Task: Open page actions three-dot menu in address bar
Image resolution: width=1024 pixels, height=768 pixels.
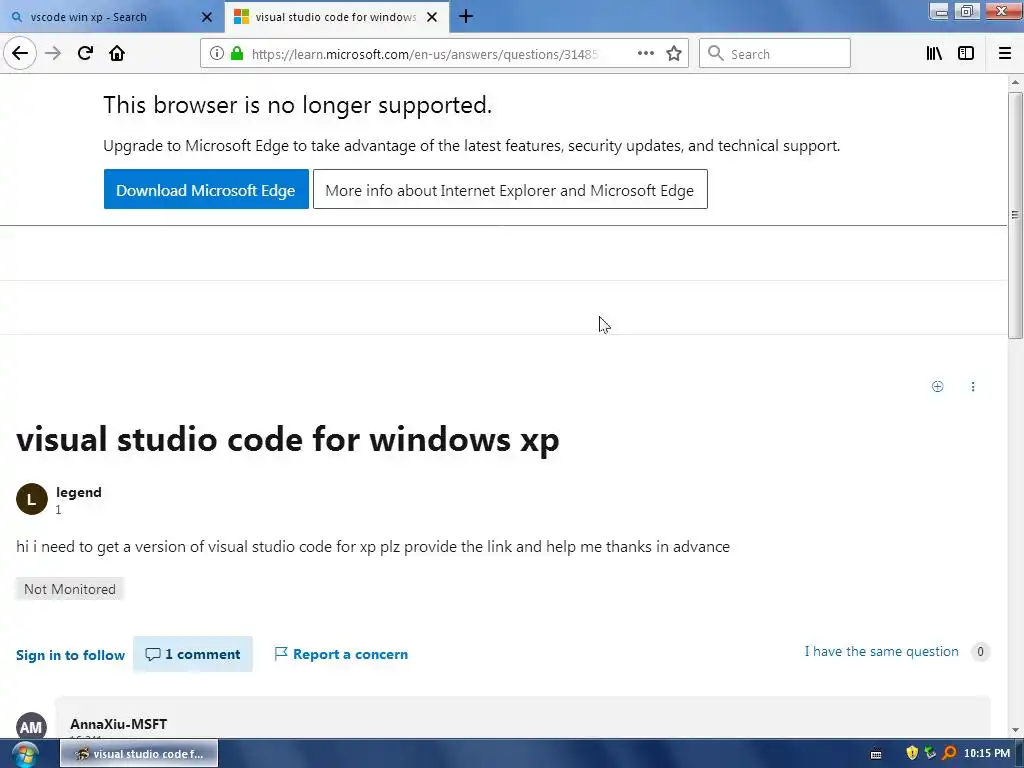Action: pos(645,53)
